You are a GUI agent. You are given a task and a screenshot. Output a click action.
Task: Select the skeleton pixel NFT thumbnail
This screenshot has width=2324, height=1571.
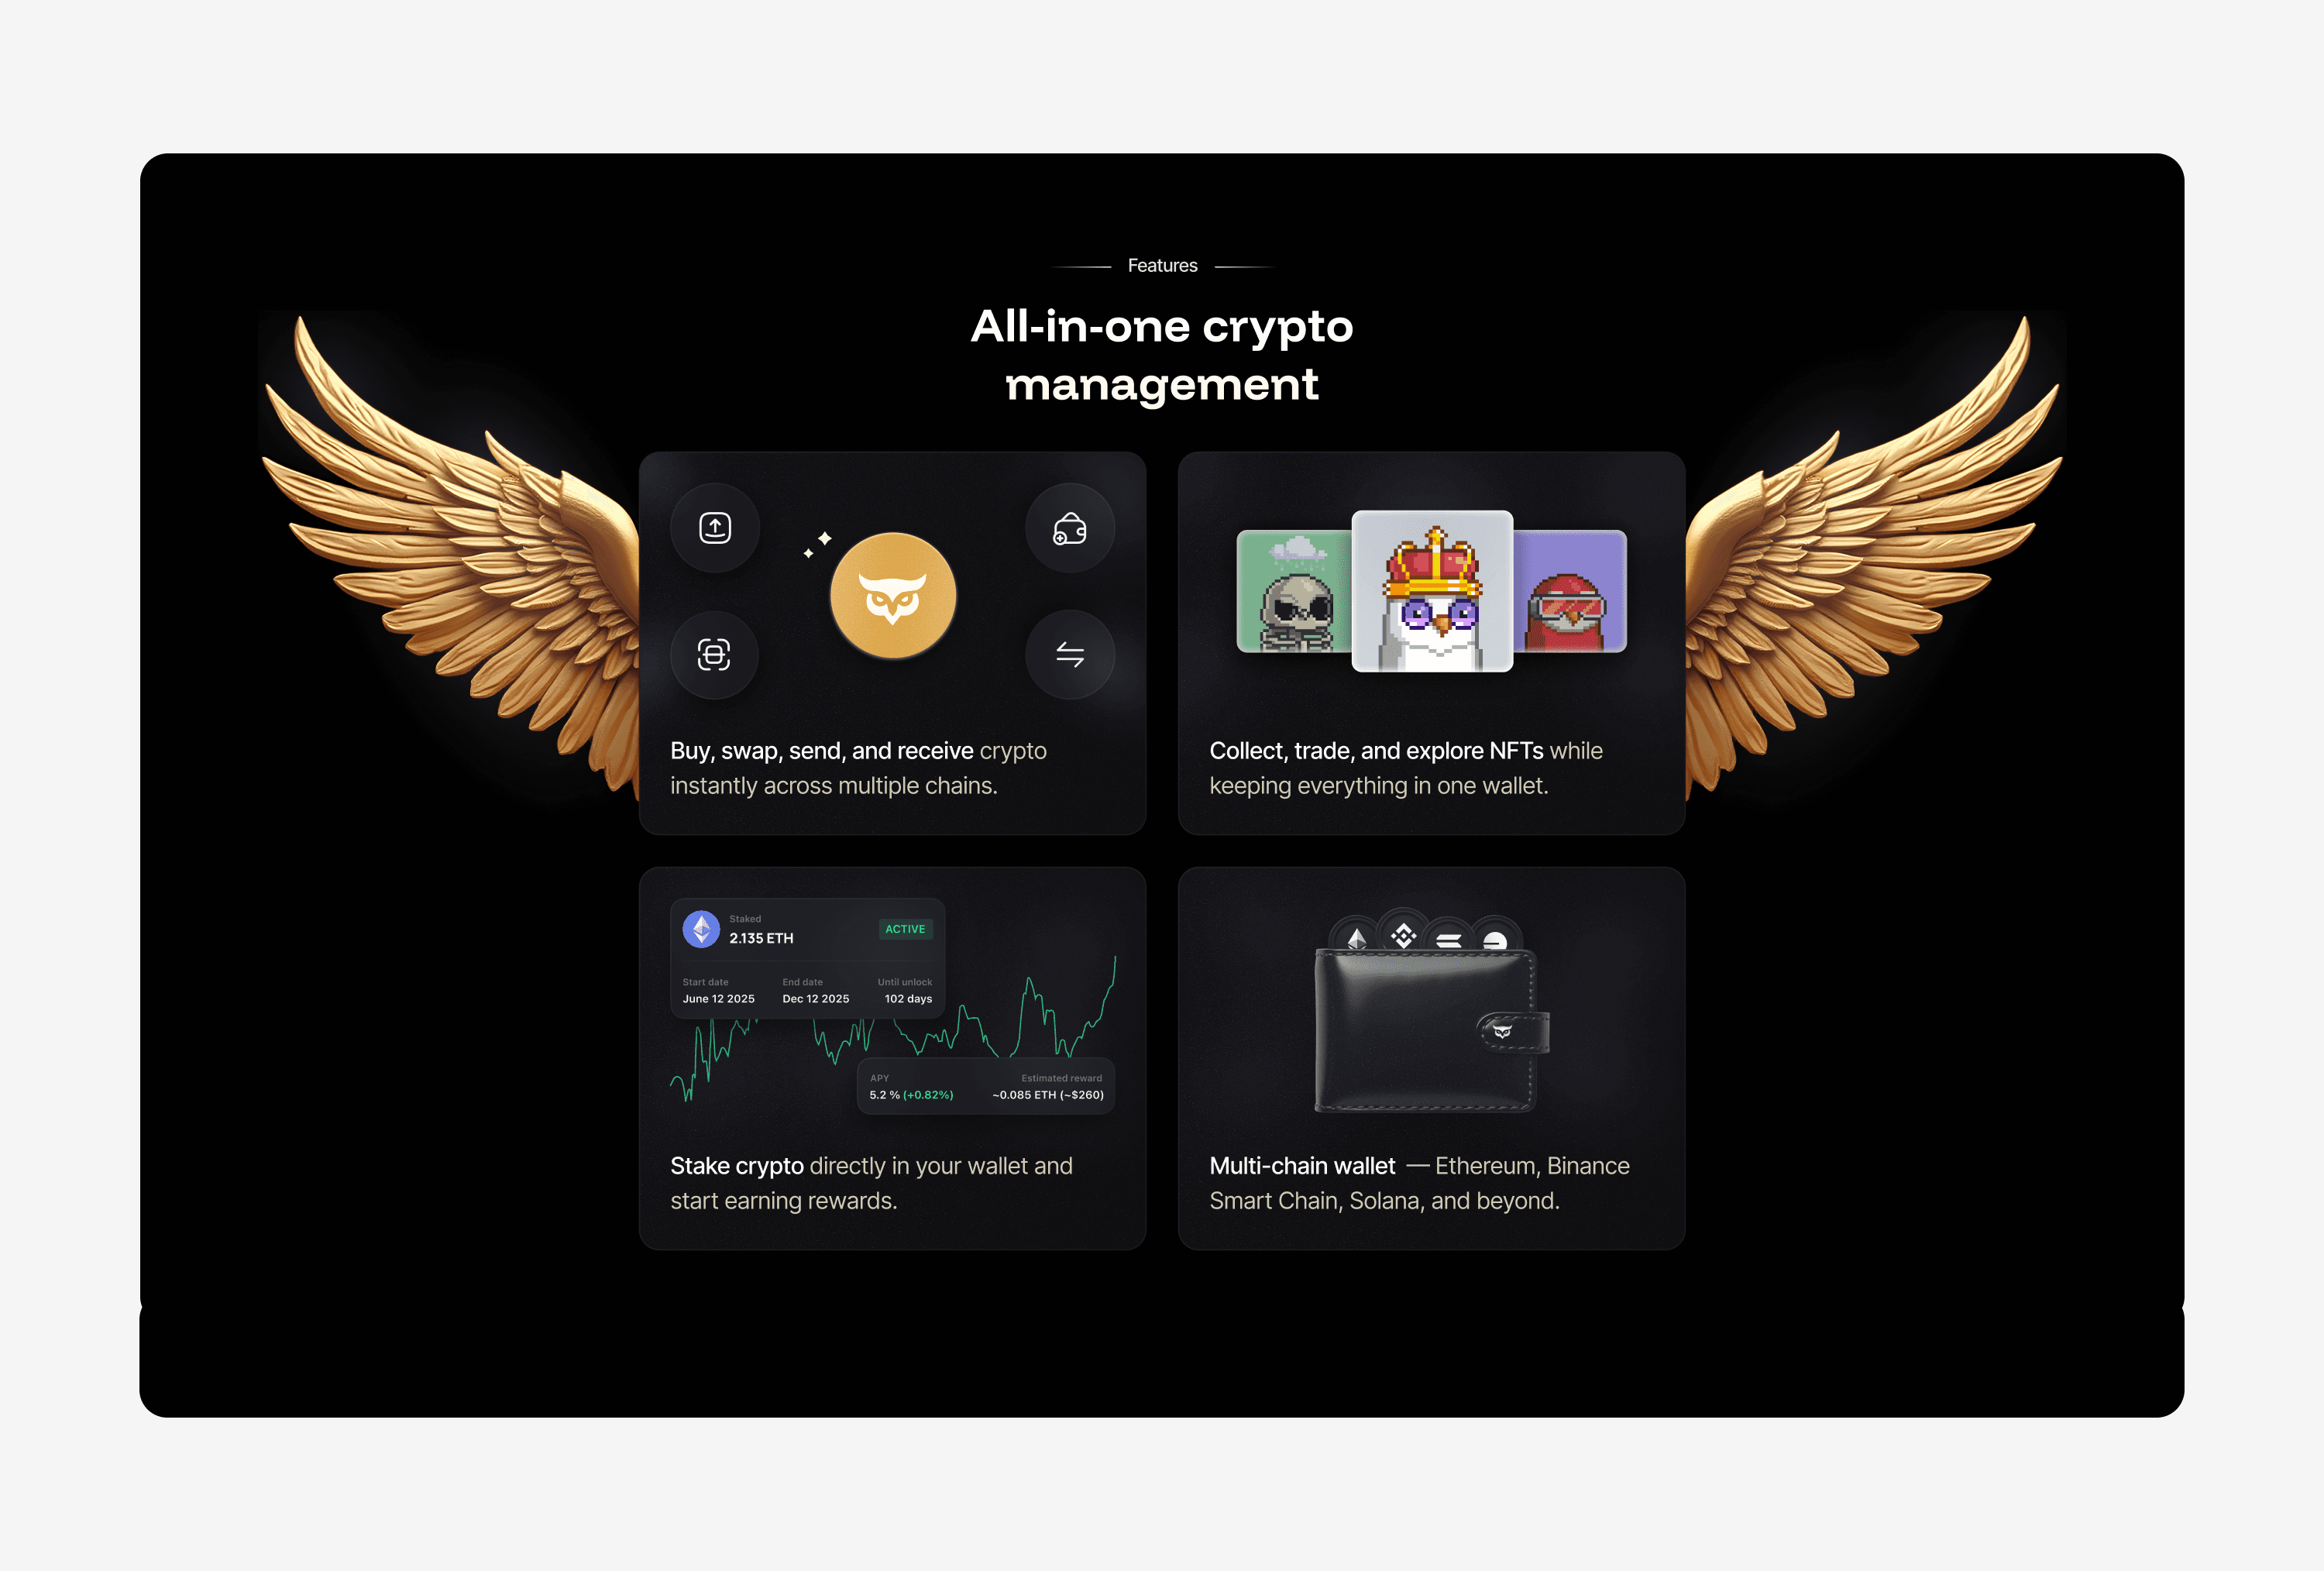click(x=1294, y=591)
